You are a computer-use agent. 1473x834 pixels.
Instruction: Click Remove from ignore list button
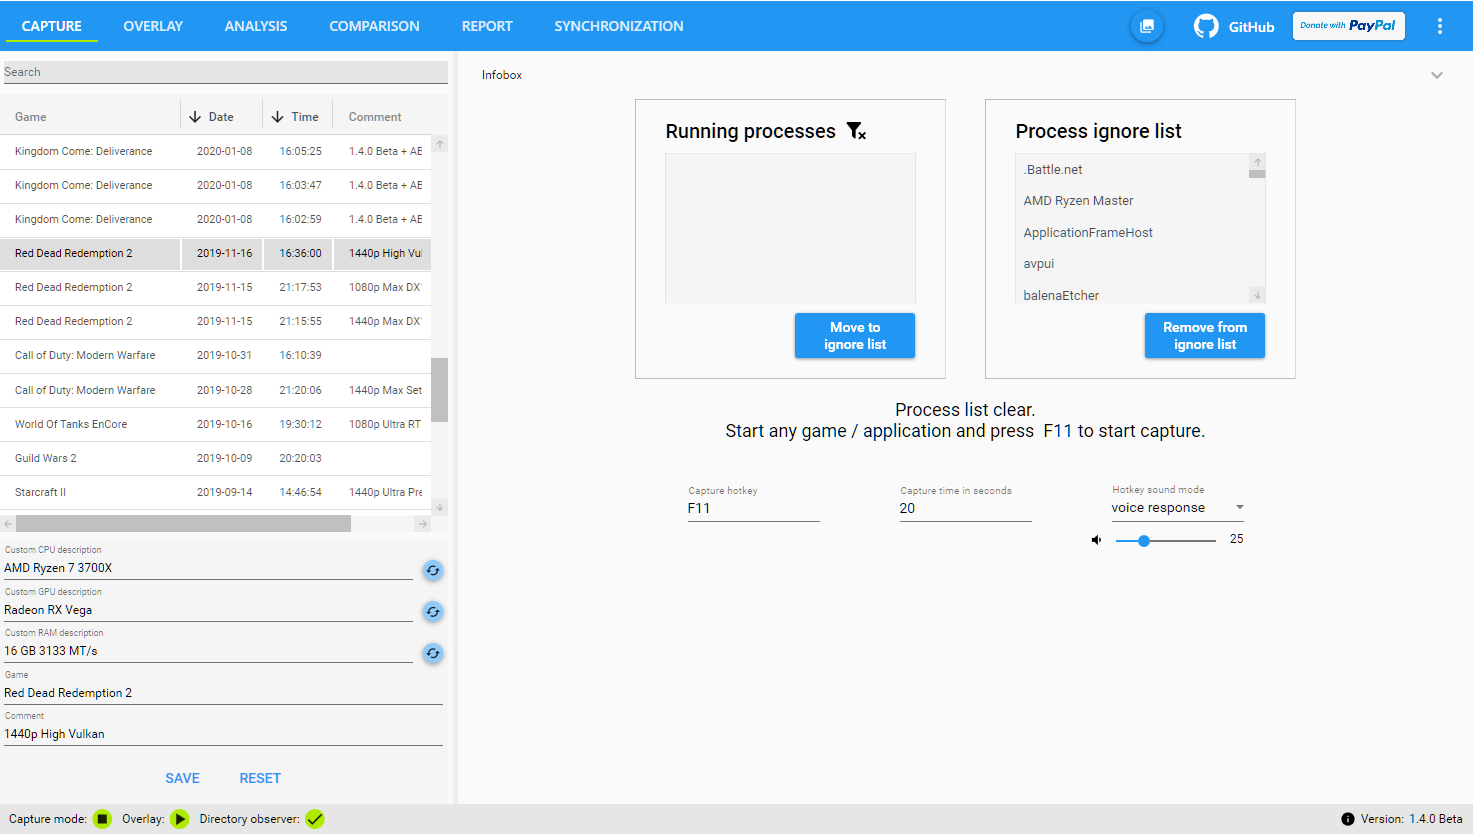pyautogui.click(x=1205, y=336)
